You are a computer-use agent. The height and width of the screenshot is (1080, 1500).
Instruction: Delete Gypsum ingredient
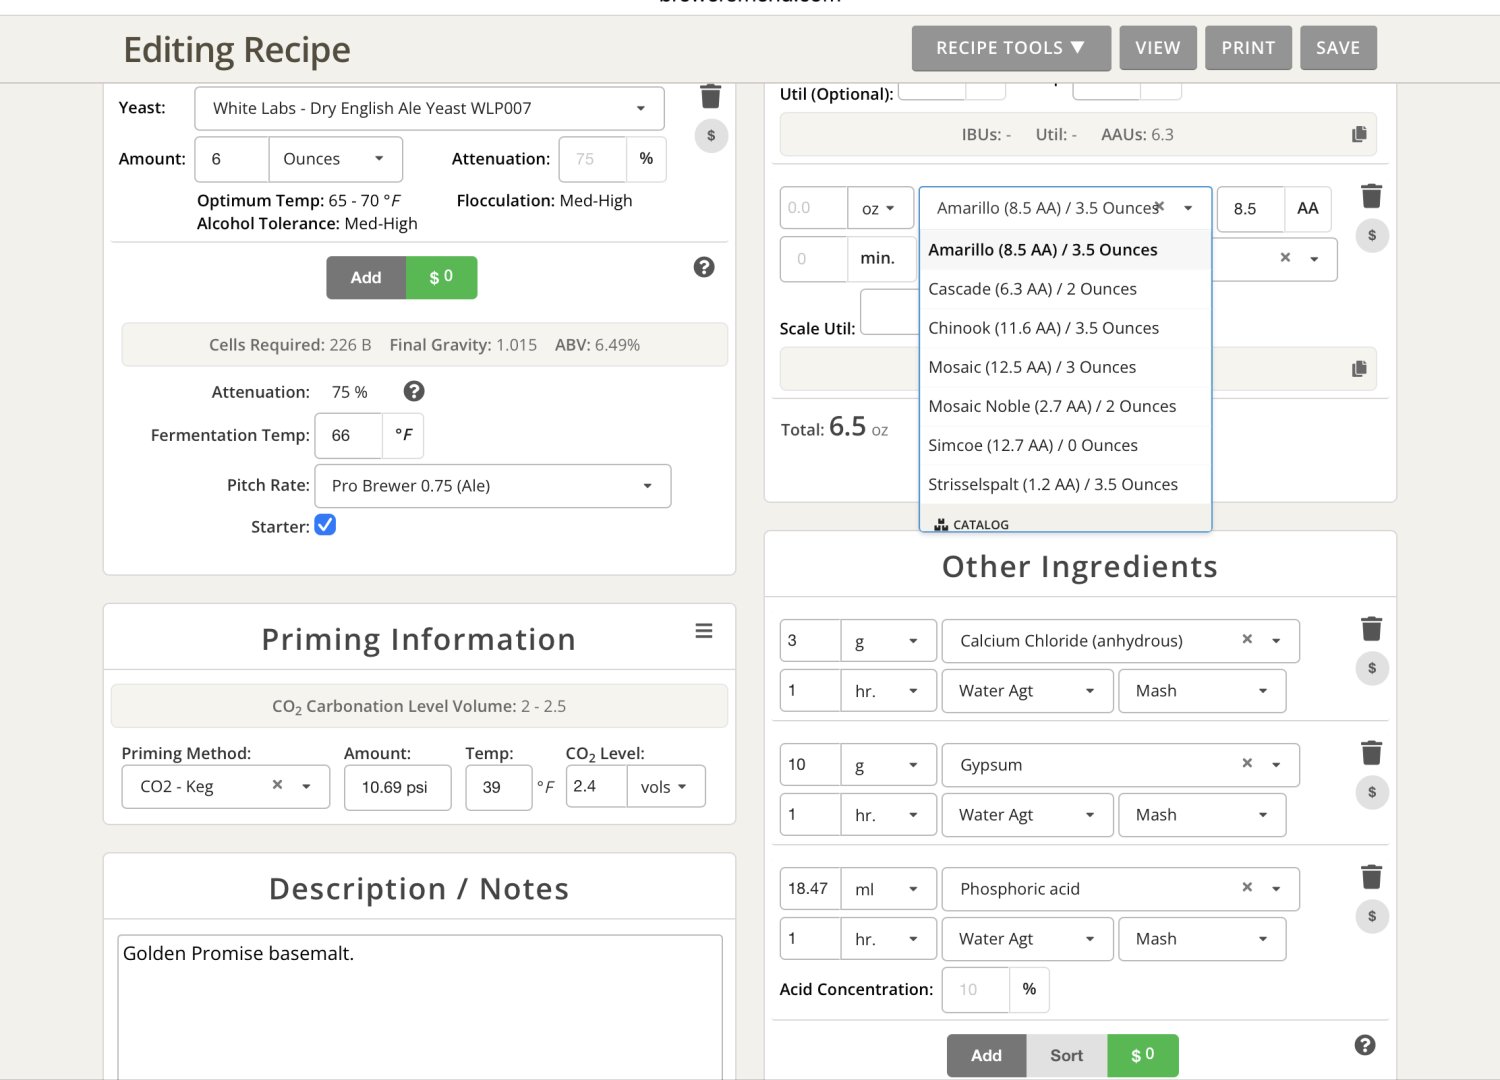coord(1371,753)
